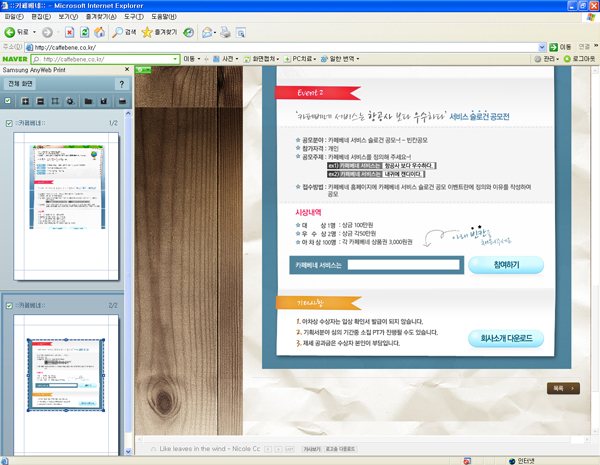Click the 카페베네 서비스는 slogan input field

click(x=403, y=265)
